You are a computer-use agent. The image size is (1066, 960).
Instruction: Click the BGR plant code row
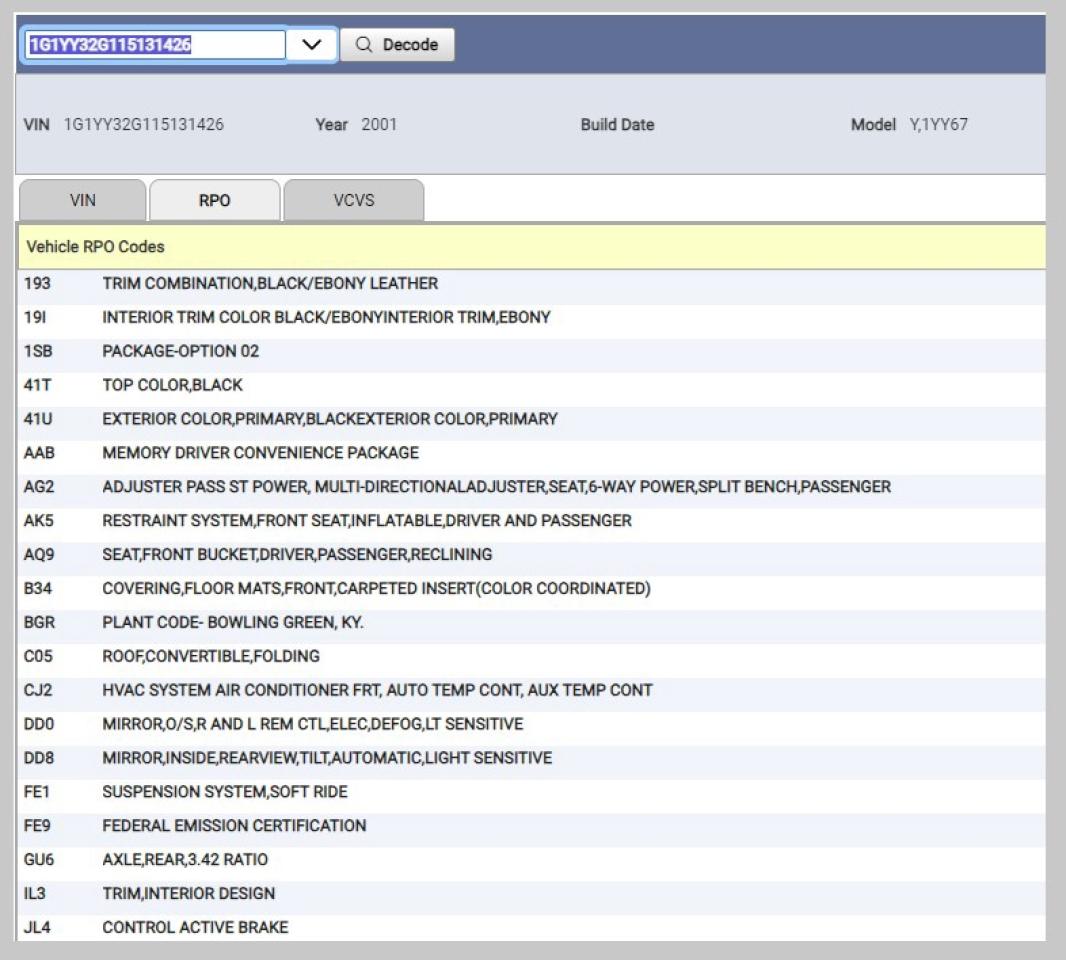coord(233,622)
